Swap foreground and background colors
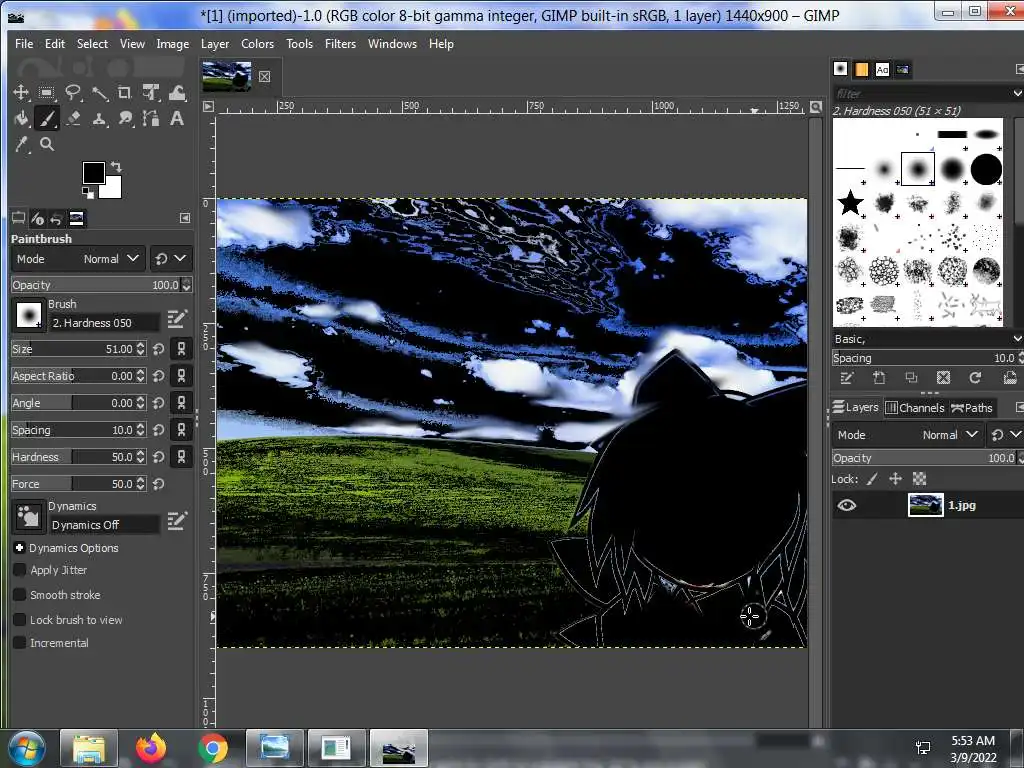This screenshot has width=1024, height=768. point(116,167)
